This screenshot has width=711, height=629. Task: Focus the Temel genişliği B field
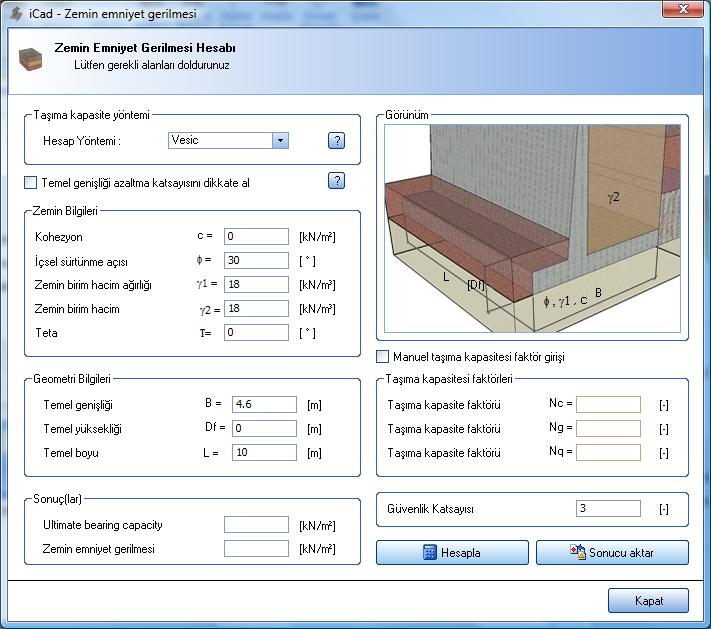pyautogui.click(x=264, y=404)
